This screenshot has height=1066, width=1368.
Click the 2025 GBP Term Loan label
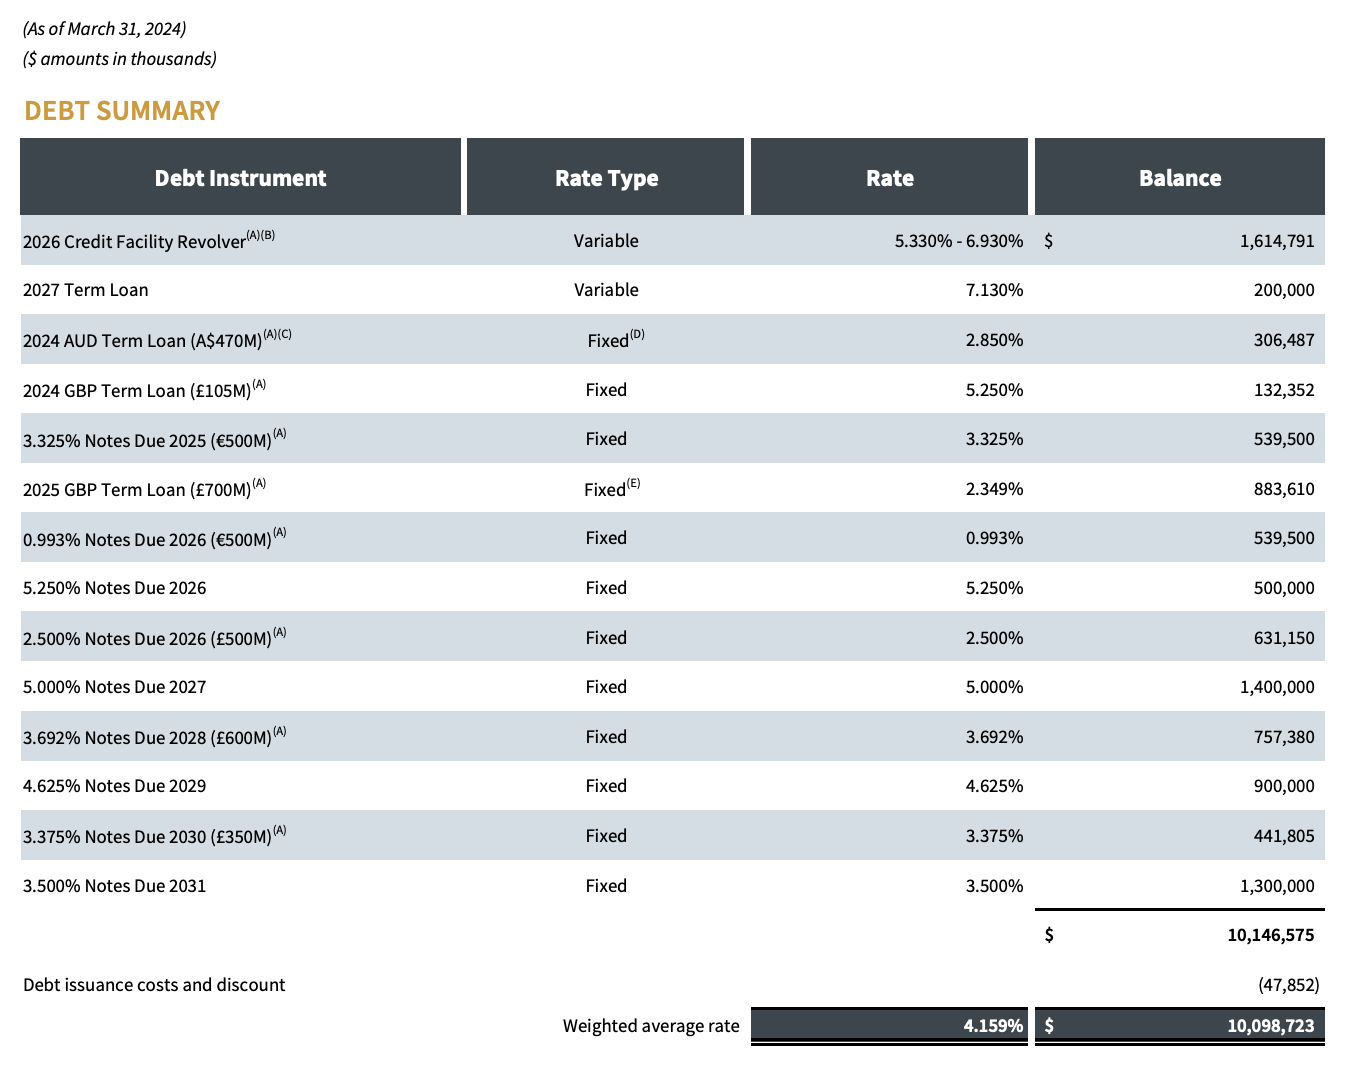click(x=137, y=490)
